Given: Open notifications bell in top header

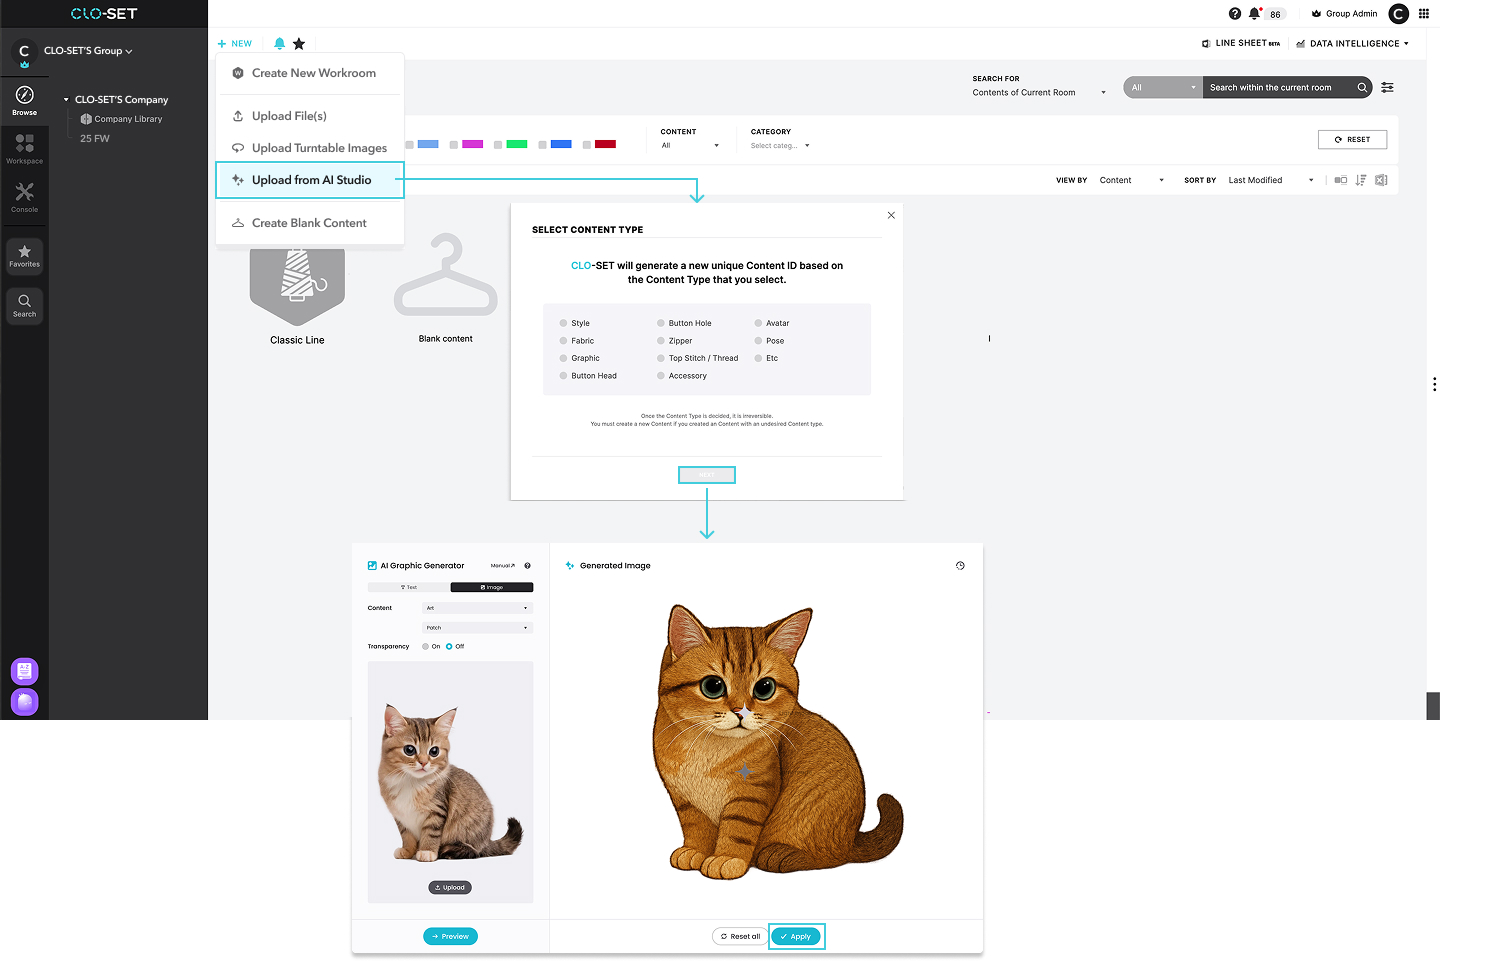Looking at the screenshot, I should click(x=1254, y=13).
